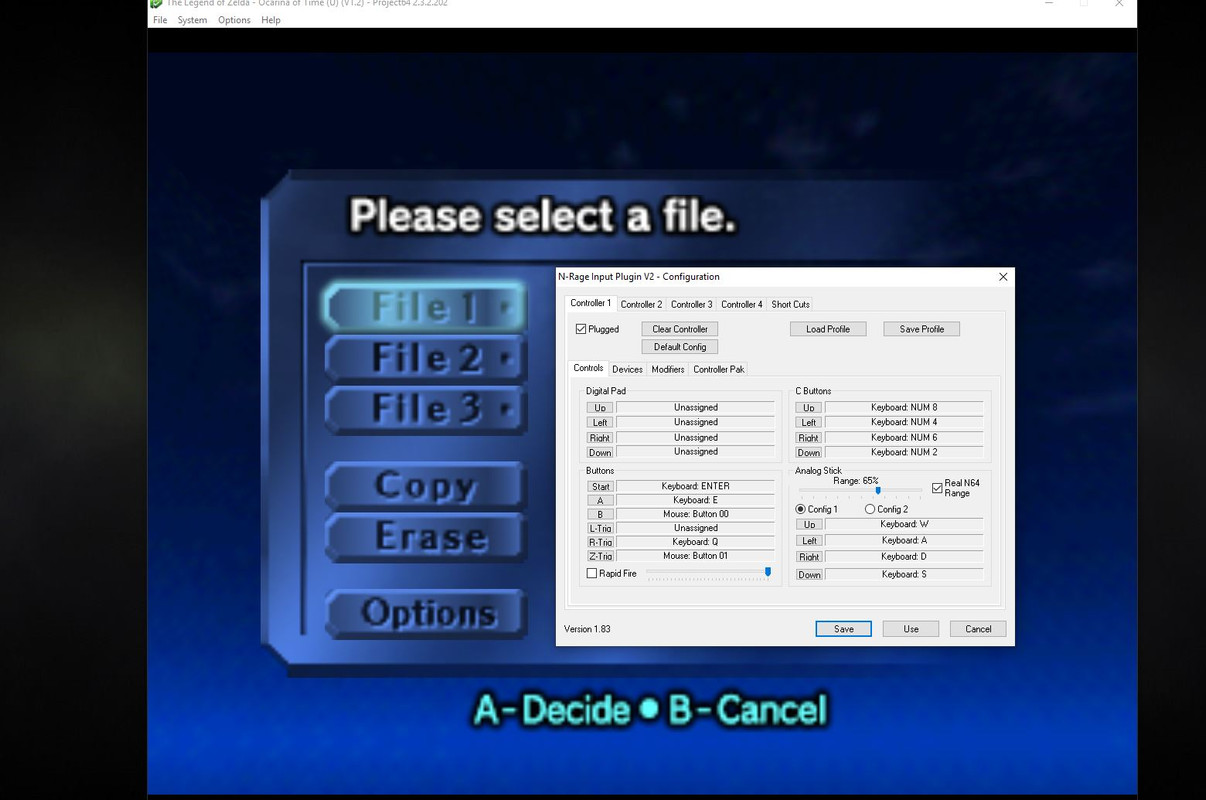Assign the C Buttons Up mapping
This screenshot has height=800, width=1206.
point(809,408)
